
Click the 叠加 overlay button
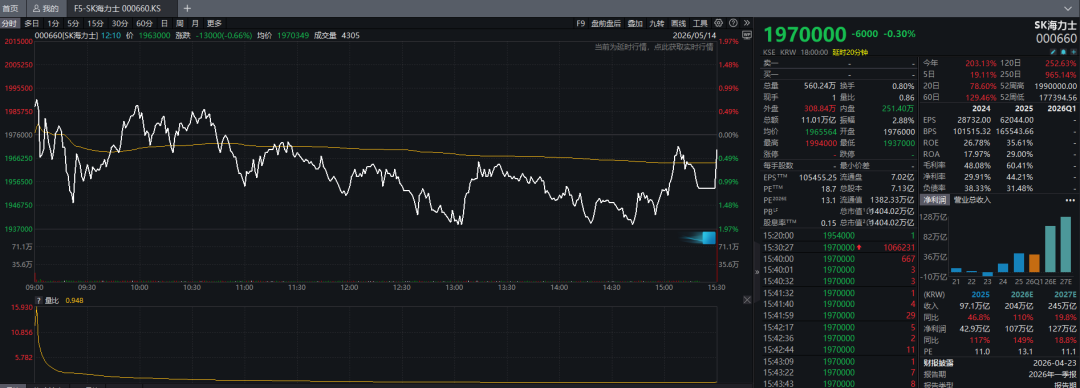pyautogui.click(x=635, y=23)
